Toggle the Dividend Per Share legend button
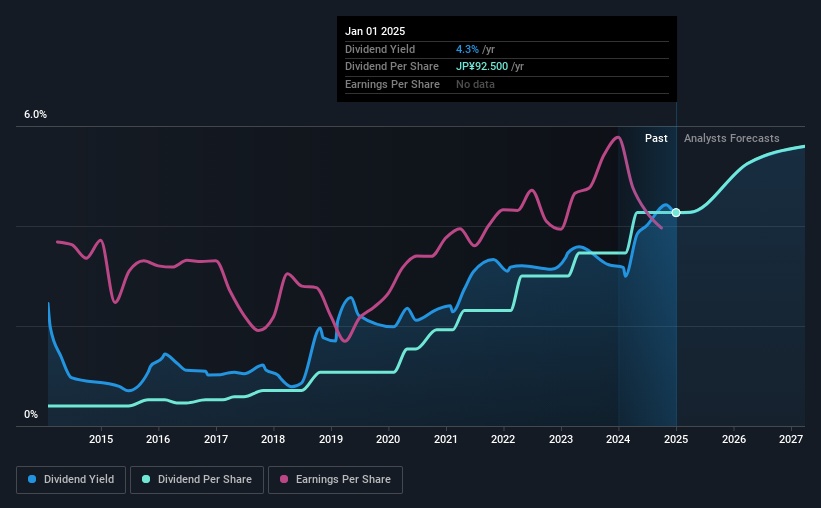 click(x=197, y=480)
